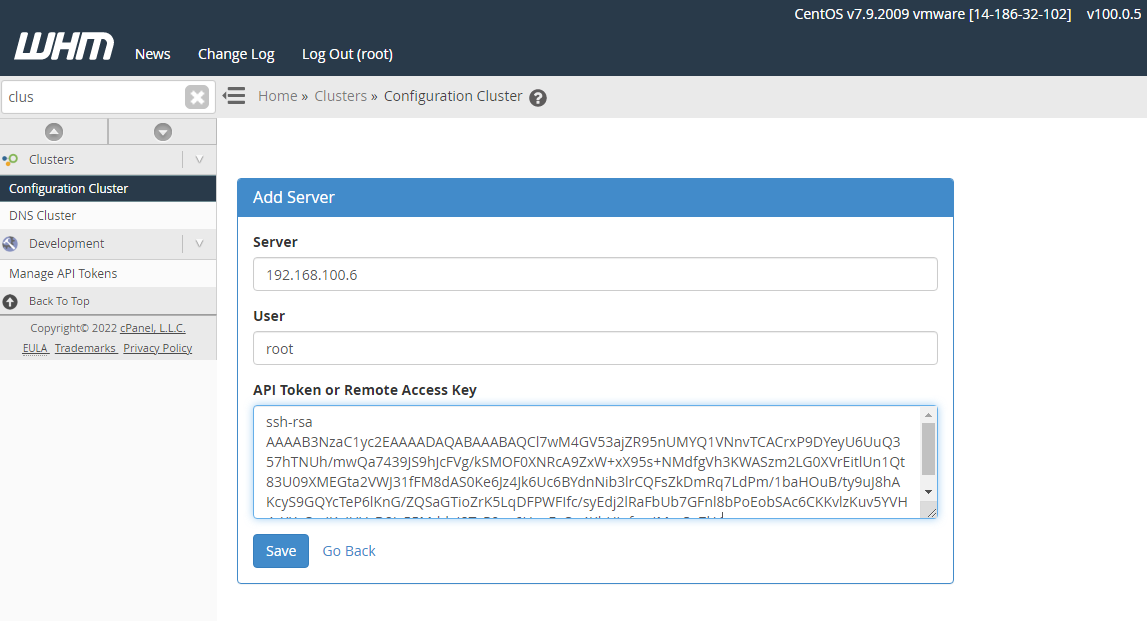The width and height of the screenshot is (1147, 621).
Task: Select DNS Cluster in the sidebar
Action: (x=43, y=216)
